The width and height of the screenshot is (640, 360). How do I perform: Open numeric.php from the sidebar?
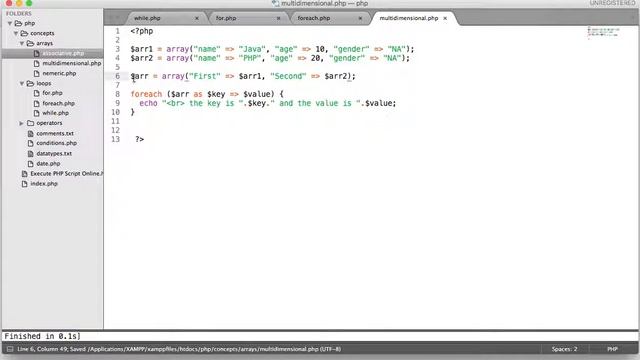(x=59, y=73)
